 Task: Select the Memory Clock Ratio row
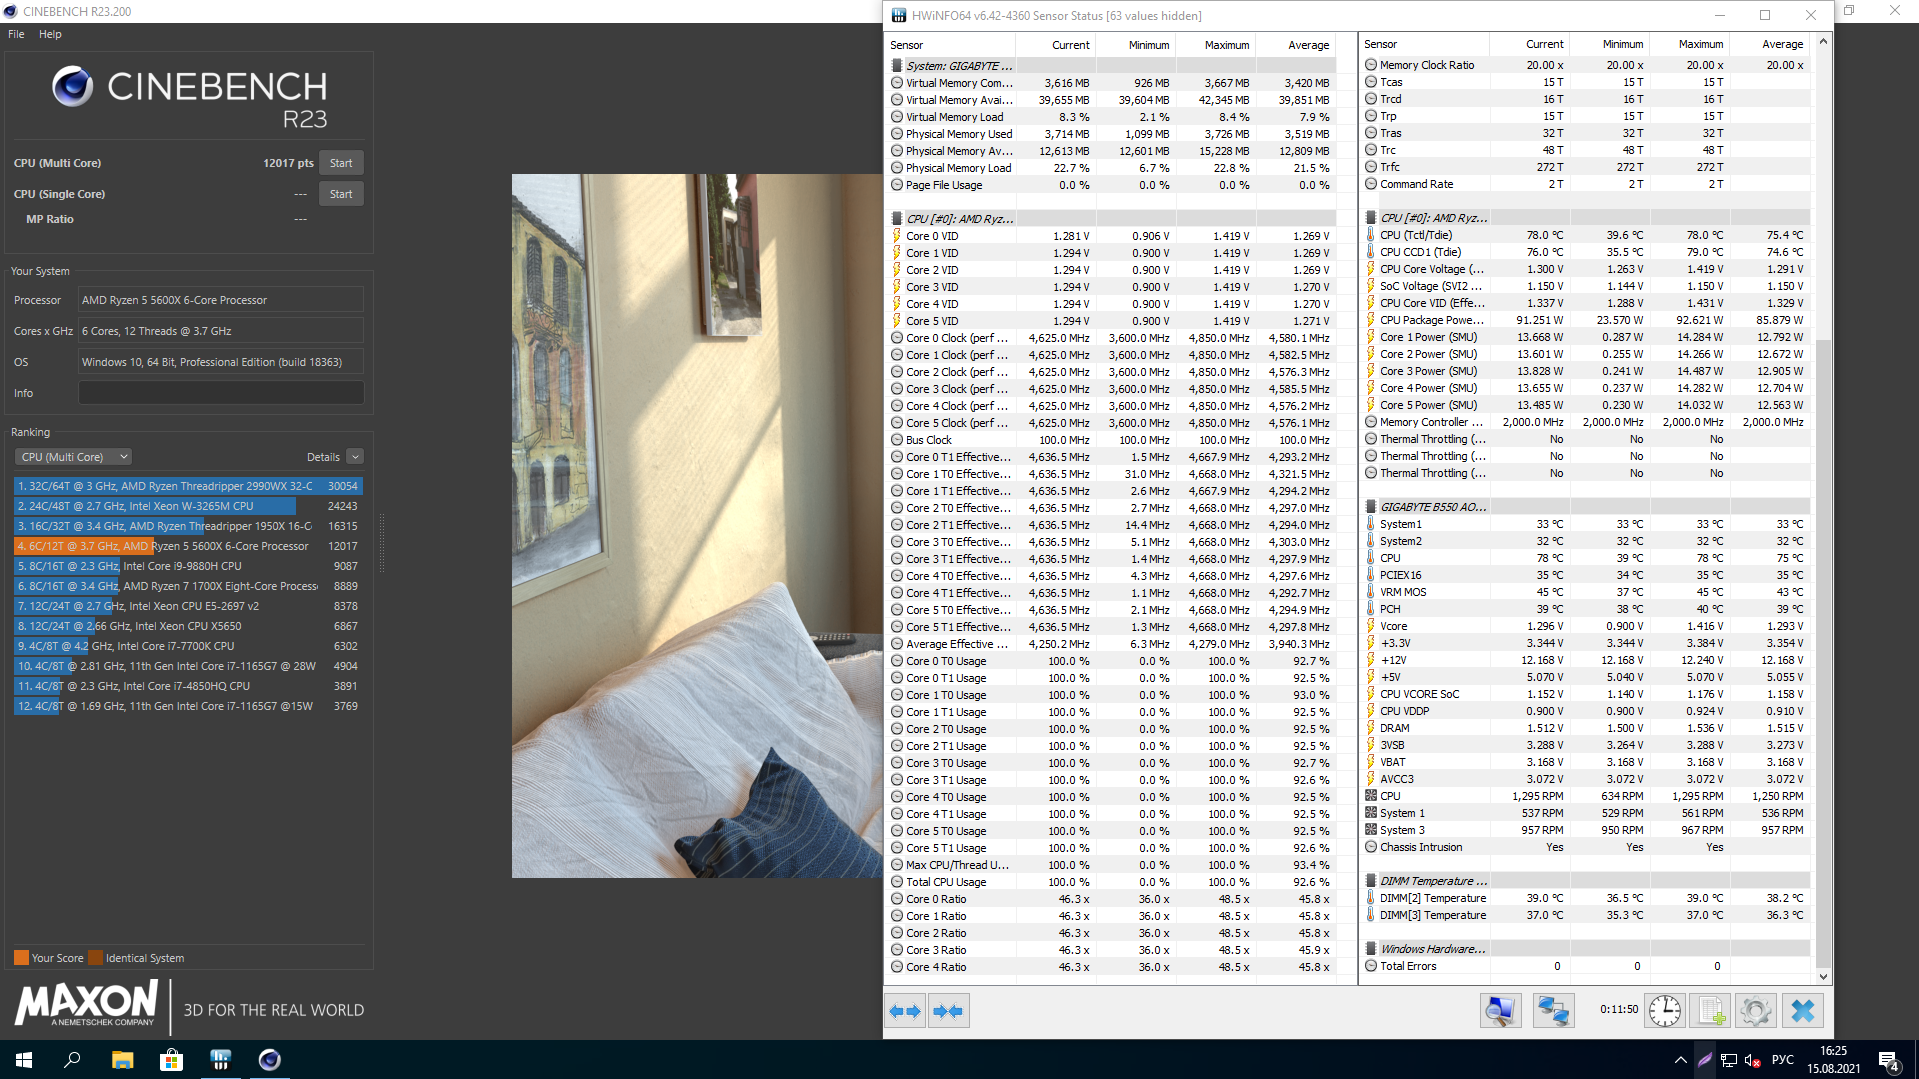[x=1587, y=65]
